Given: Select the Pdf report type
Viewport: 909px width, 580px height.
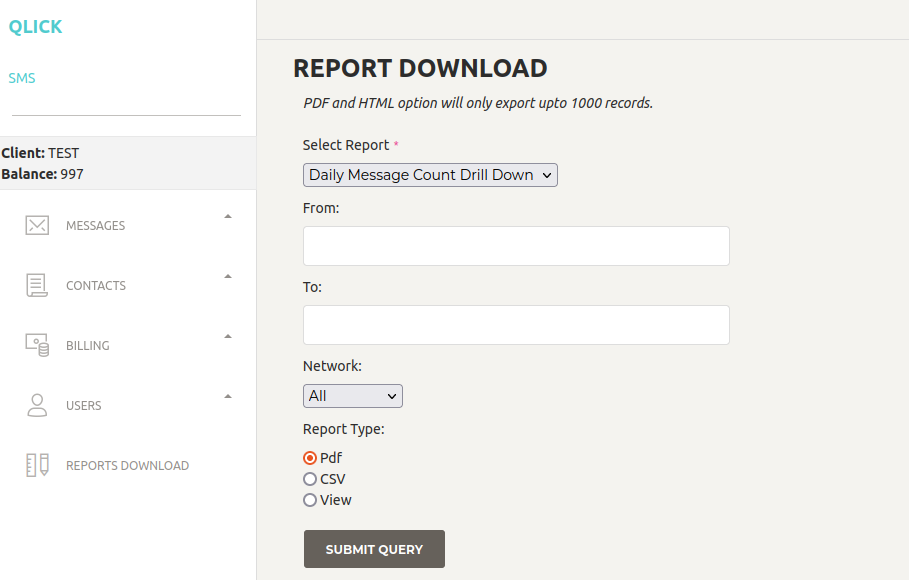Looking at the screenshot, I should pos(310,458).
